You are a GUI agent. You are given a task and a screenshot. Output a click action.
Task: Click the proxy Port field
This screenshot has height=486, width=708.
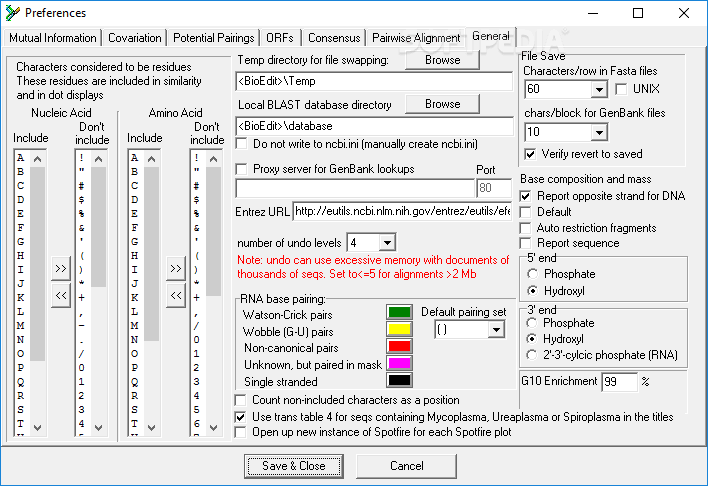(x=494, y=188)
